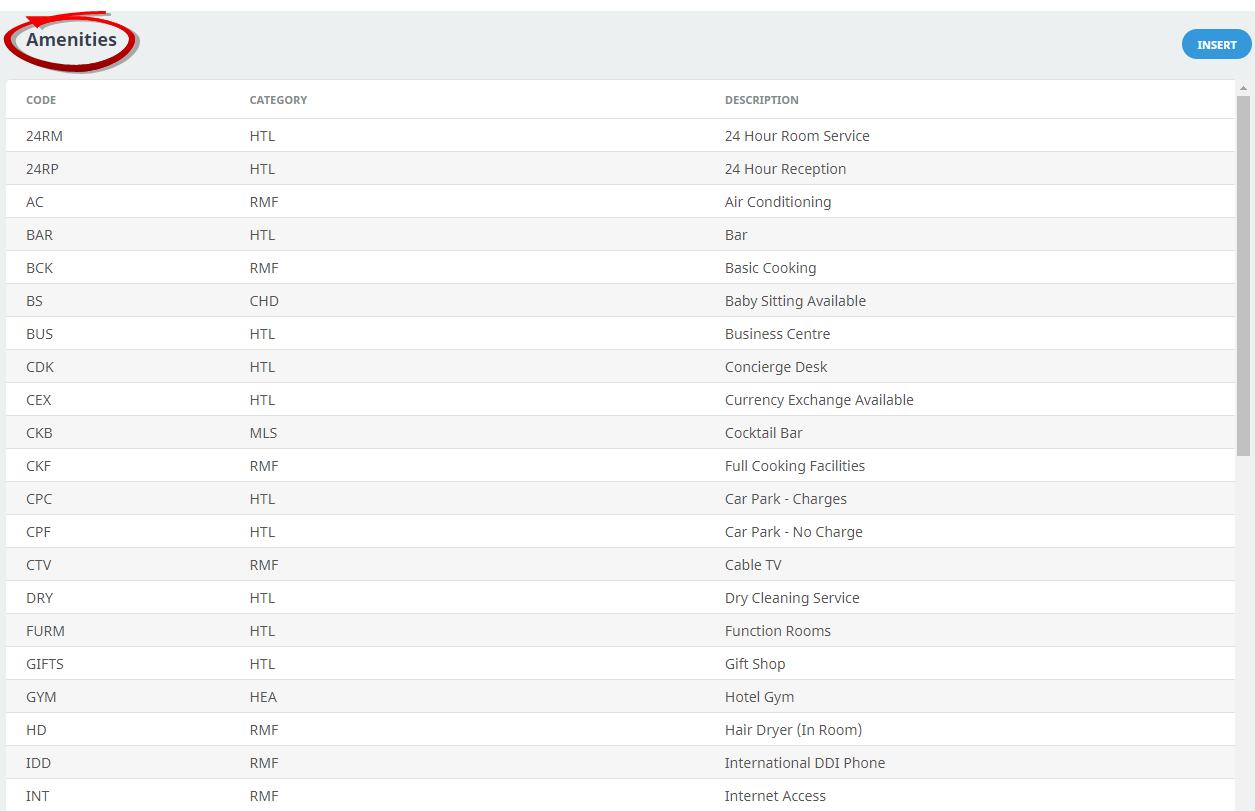Click the INSERT button

point(1216,45)
